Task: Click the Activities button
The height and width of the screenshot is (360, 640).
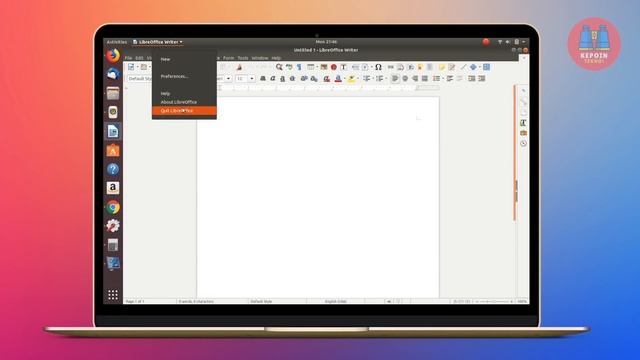Action: (x=117, y=42)
